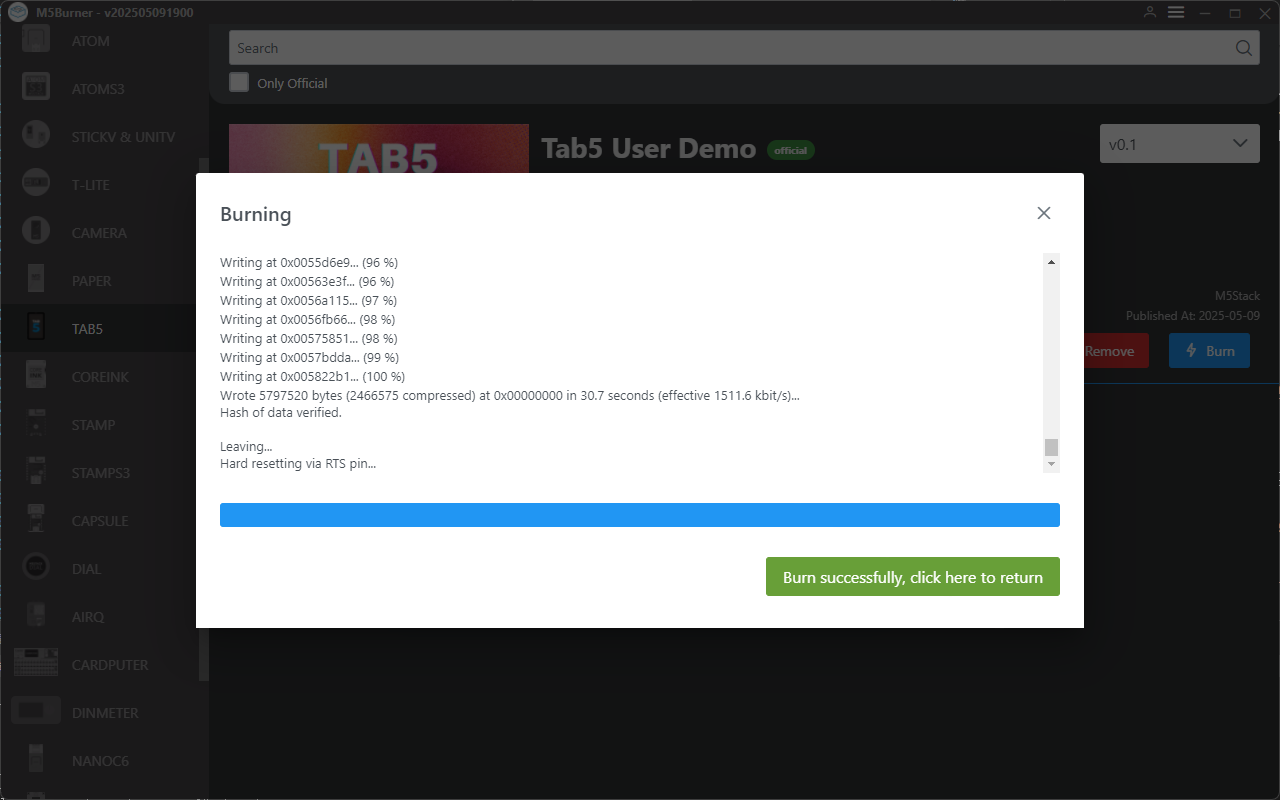The width and height of the screenshot is (1280, 800).
Task: Open the AIRQ device icon
Action: click(36, 616)
